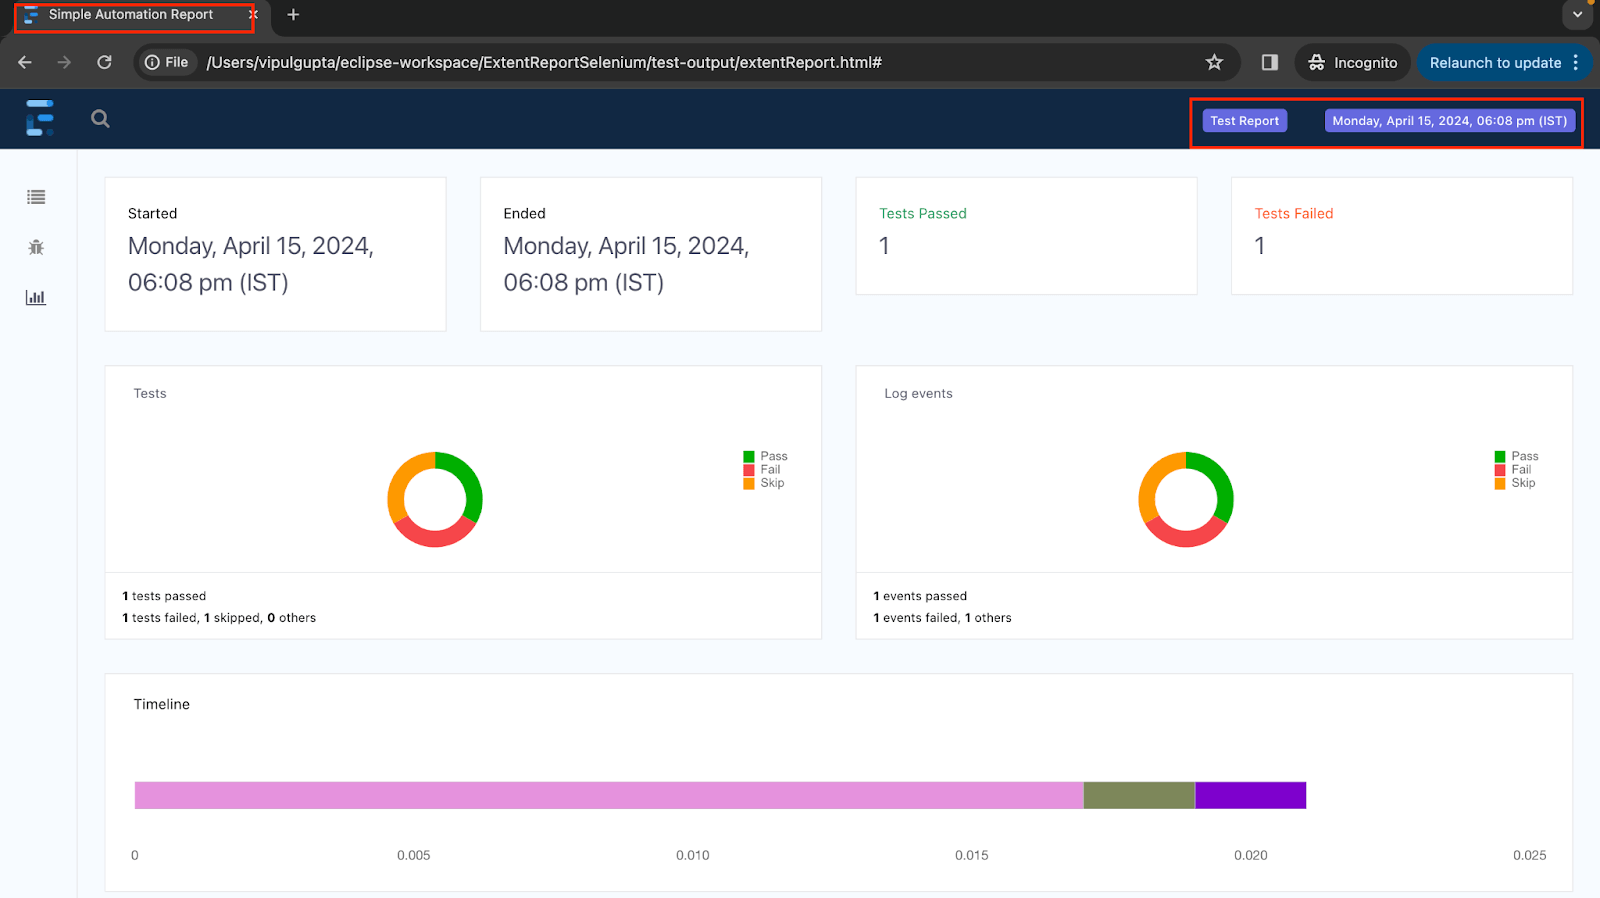This screenshot has height=898, width=1600.
Task: Click the Tests donut chart
Action: pyautogui.click(x=435, y=499)
